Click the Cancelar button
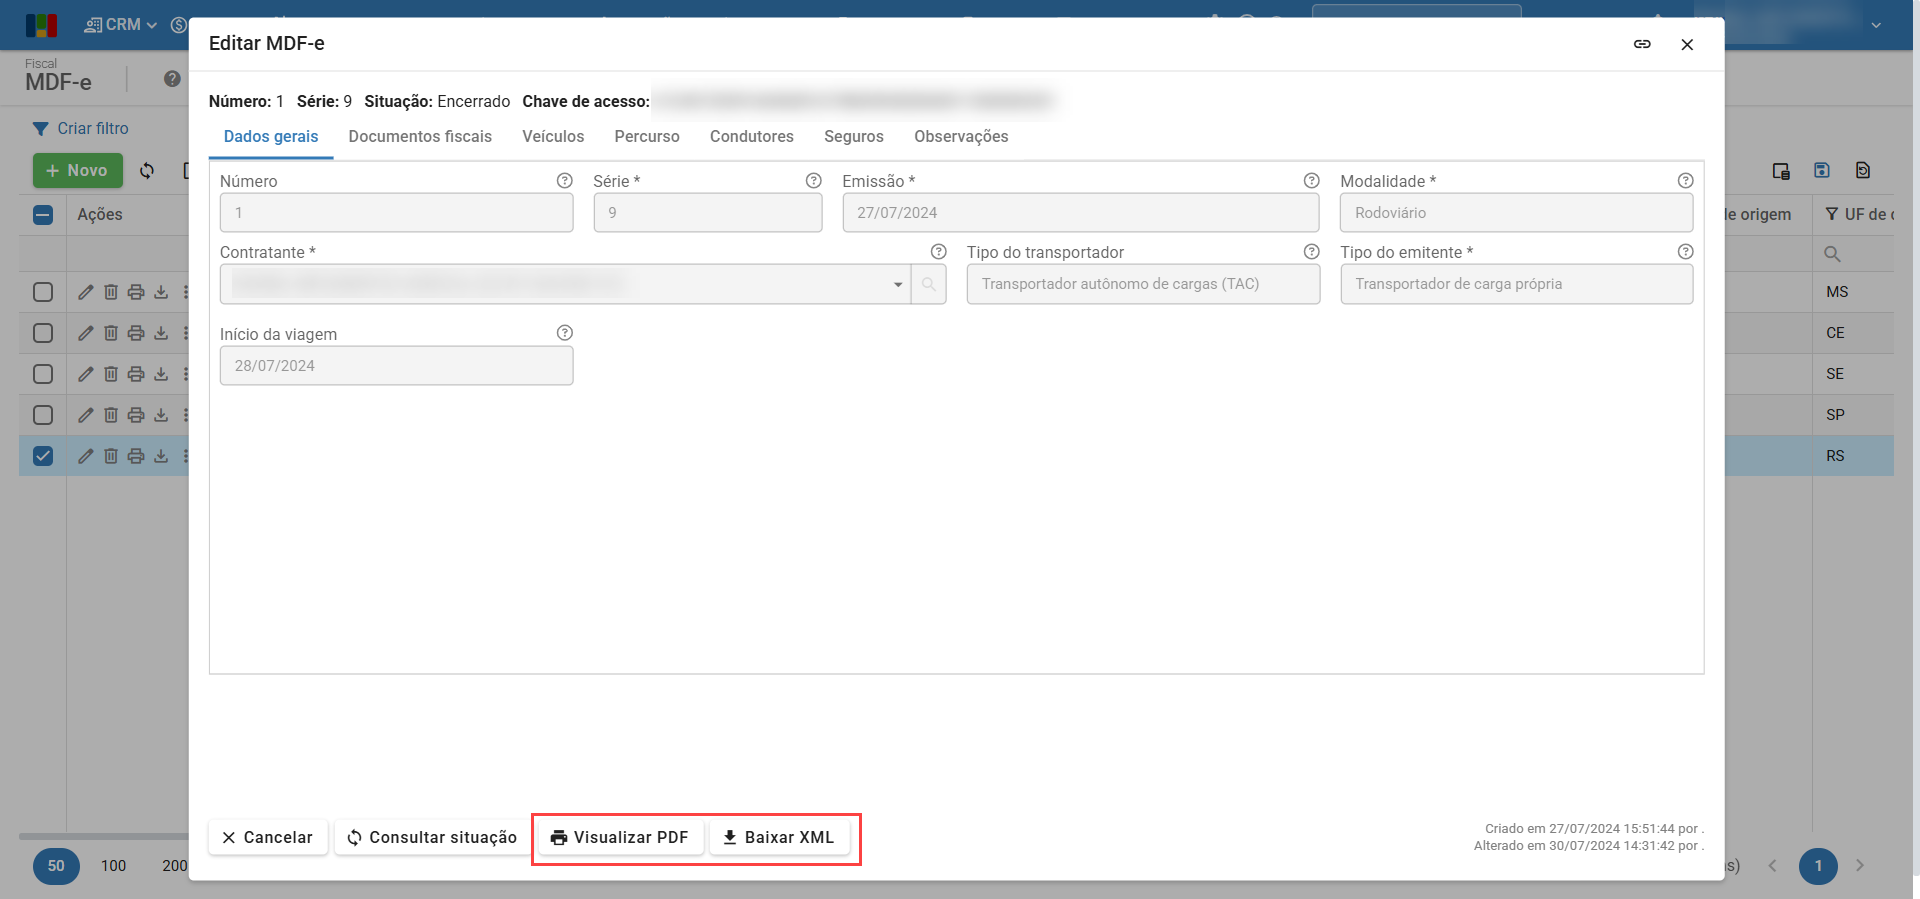1920x899 pixels. (268, 838)
